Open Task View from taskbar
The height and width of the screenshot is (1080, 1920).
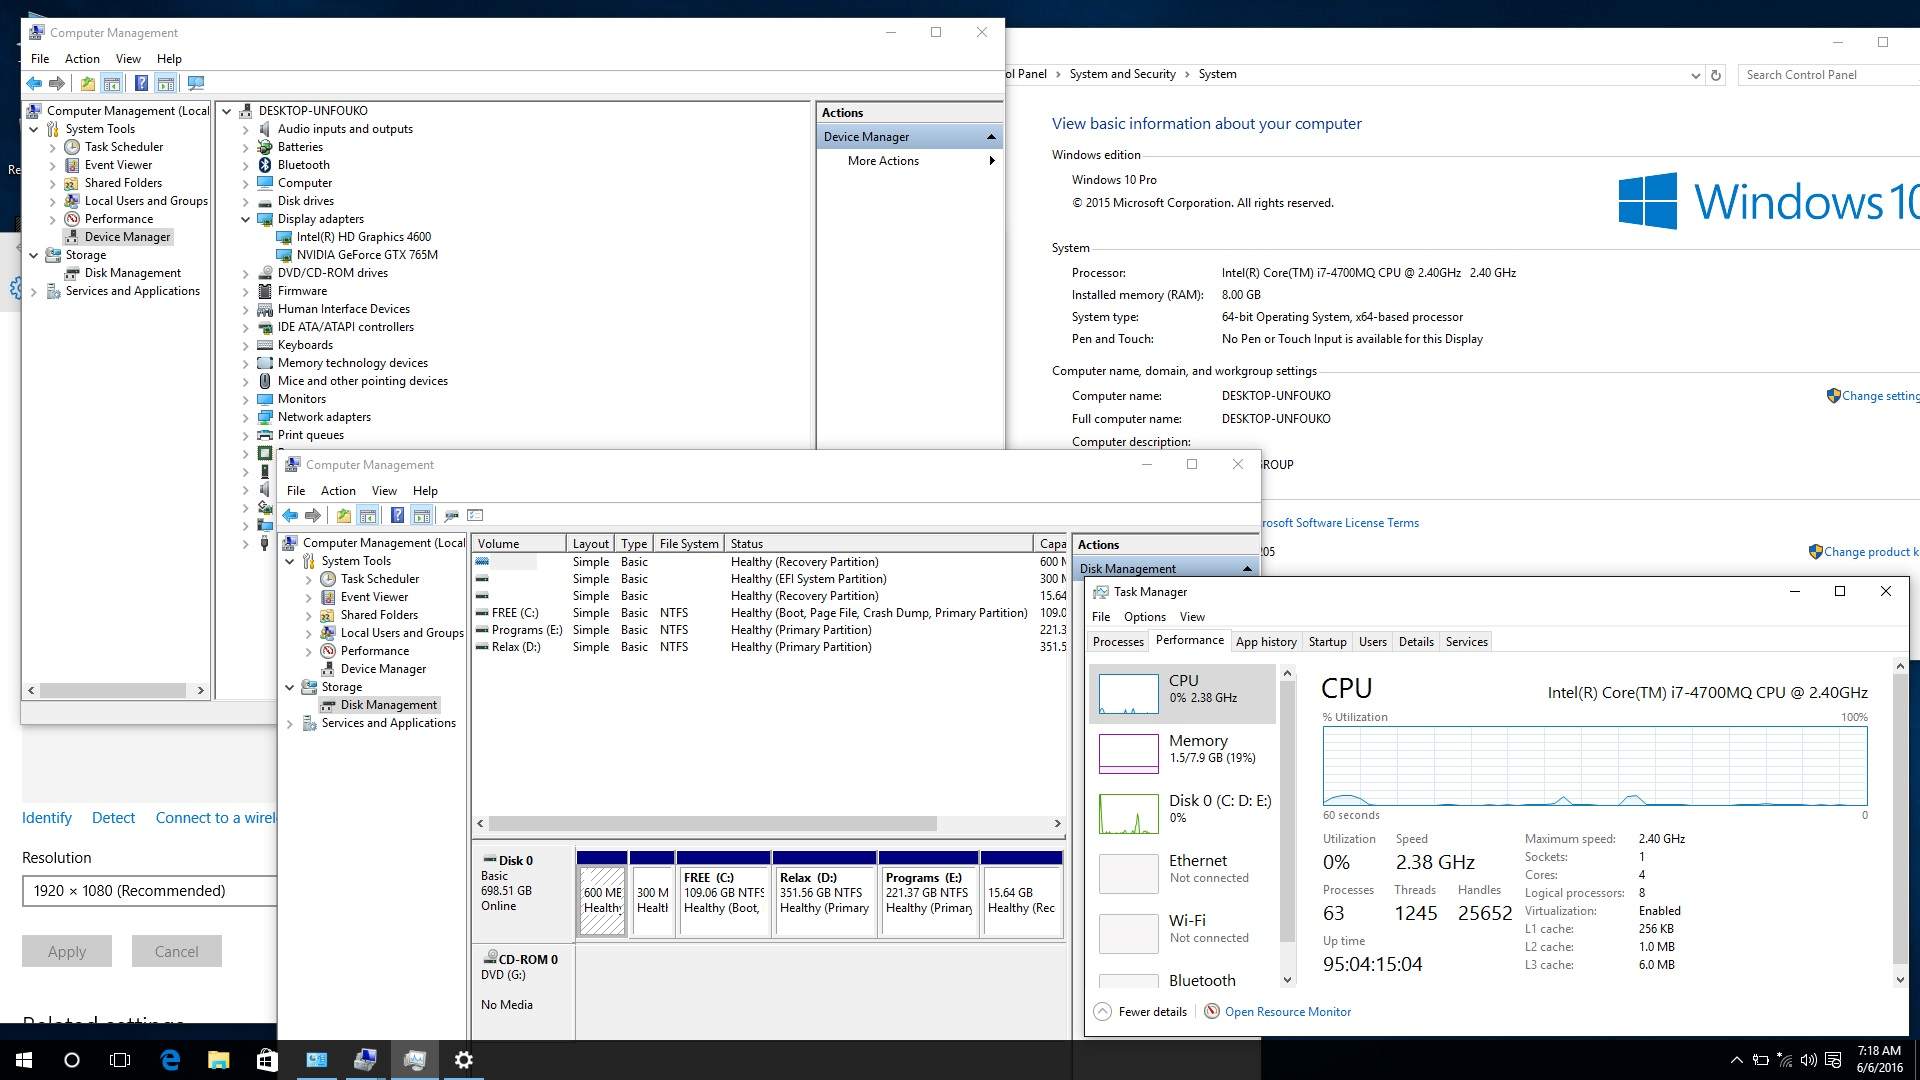120,1060
